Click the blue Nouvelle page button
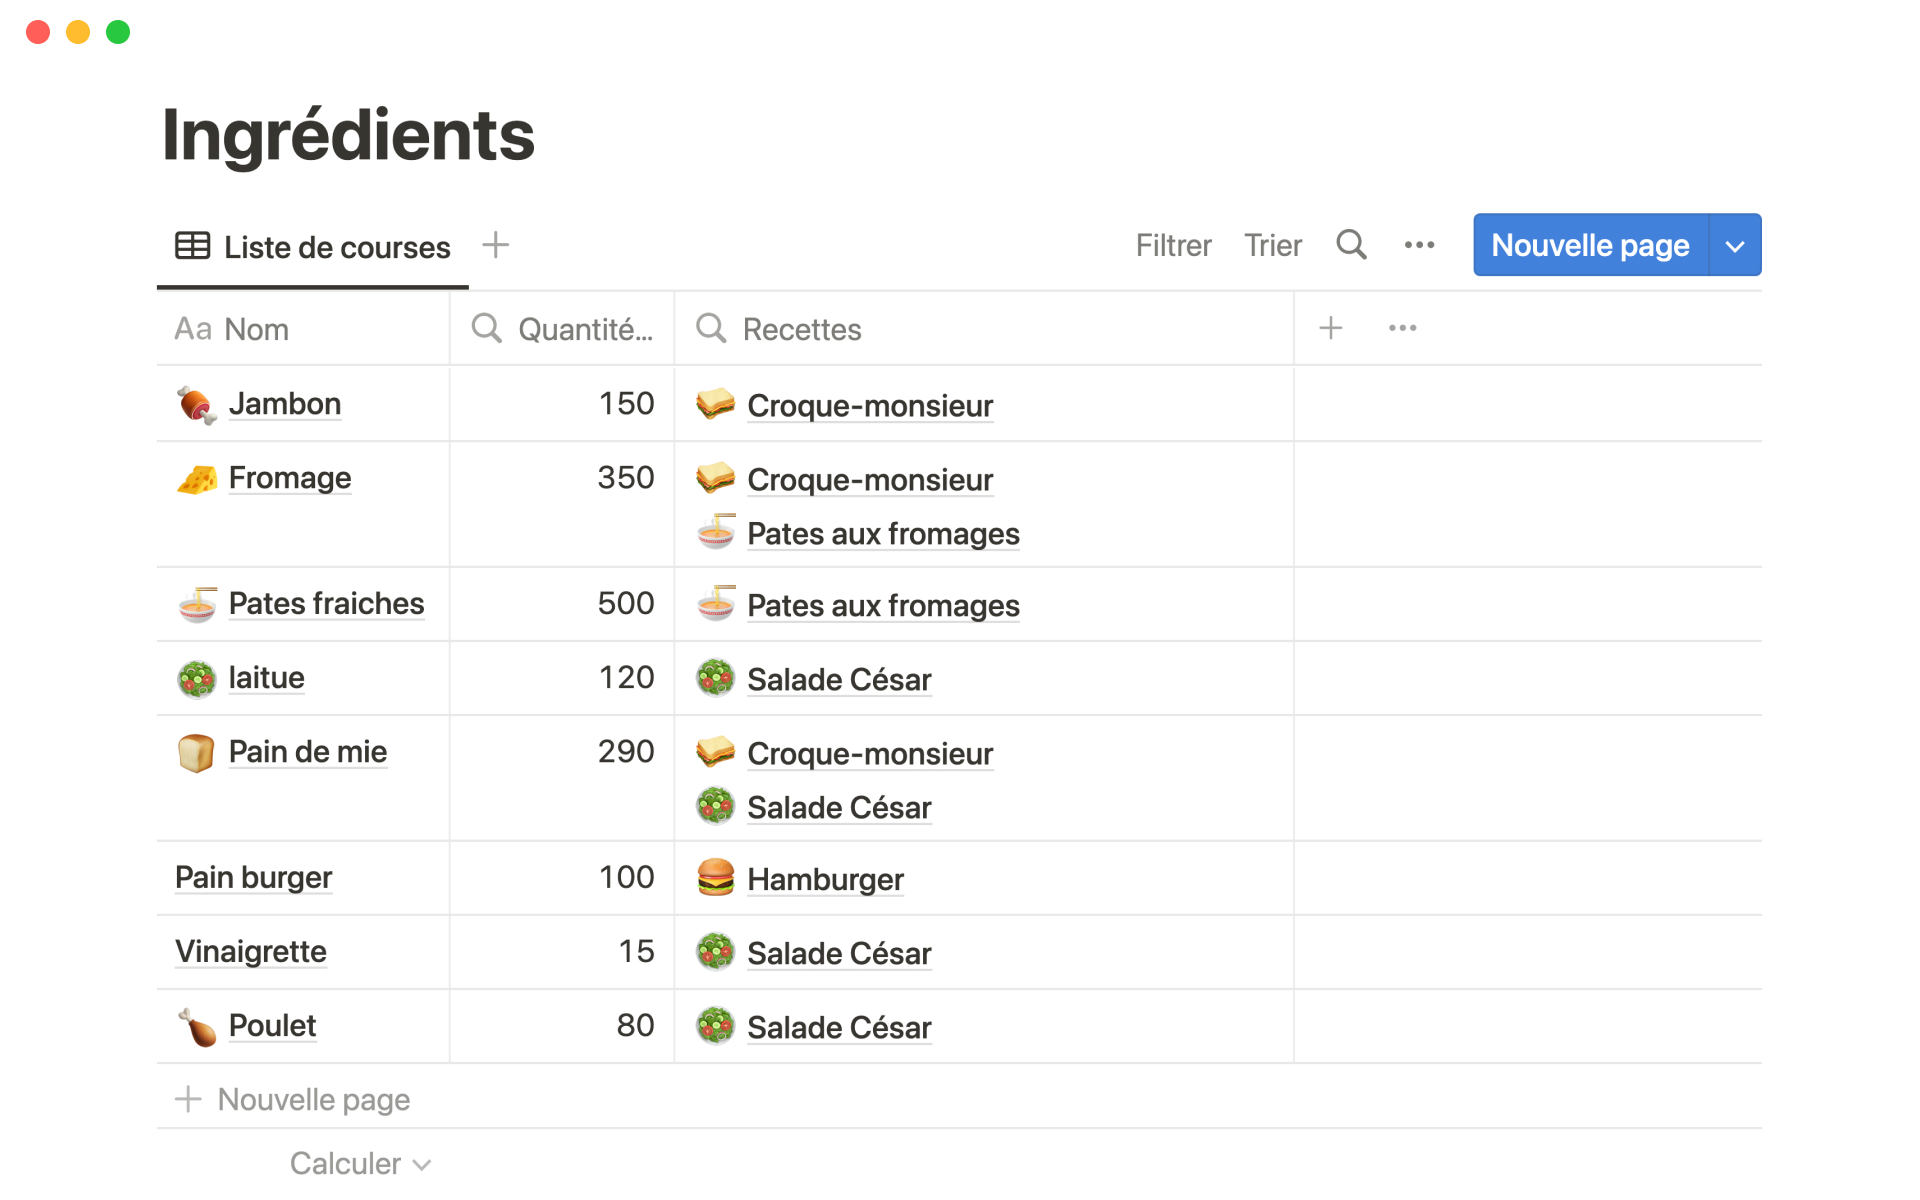This screenshot has width=1920, height=1200. [x=1589, y=245]
